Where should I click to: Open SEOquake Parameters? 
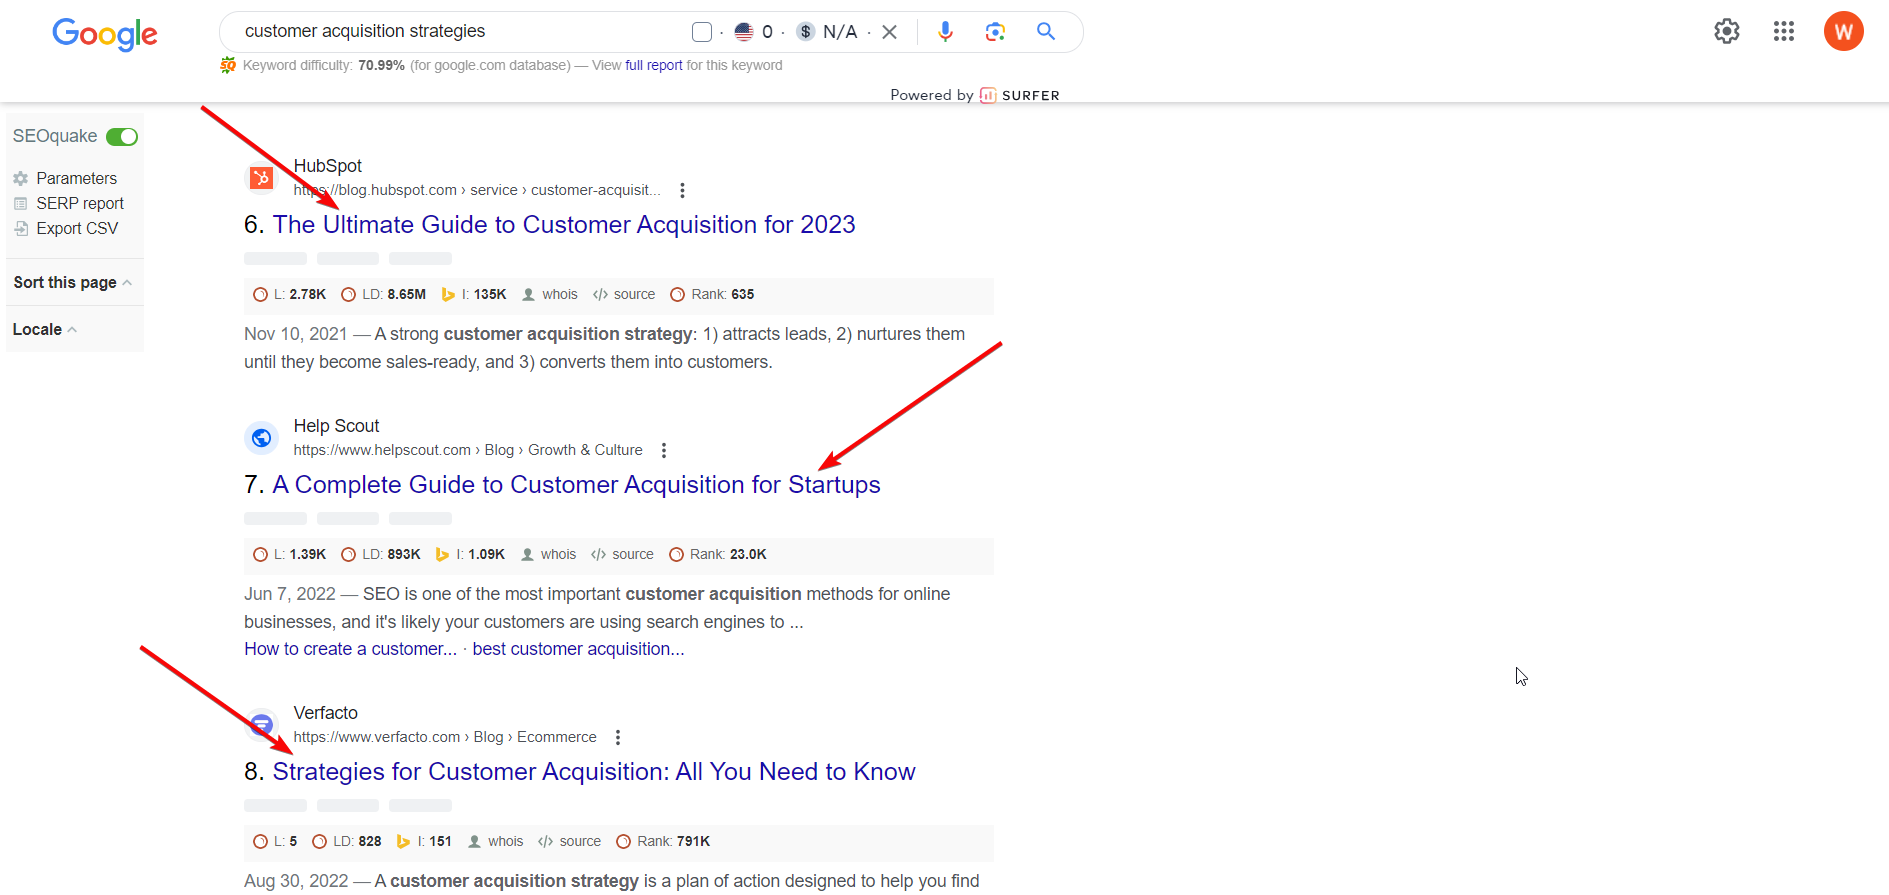(x=65, y=178)
